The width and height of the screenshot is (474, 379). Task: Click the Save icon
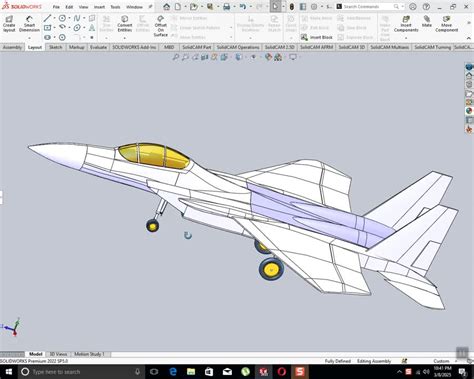tap(210, 6)
